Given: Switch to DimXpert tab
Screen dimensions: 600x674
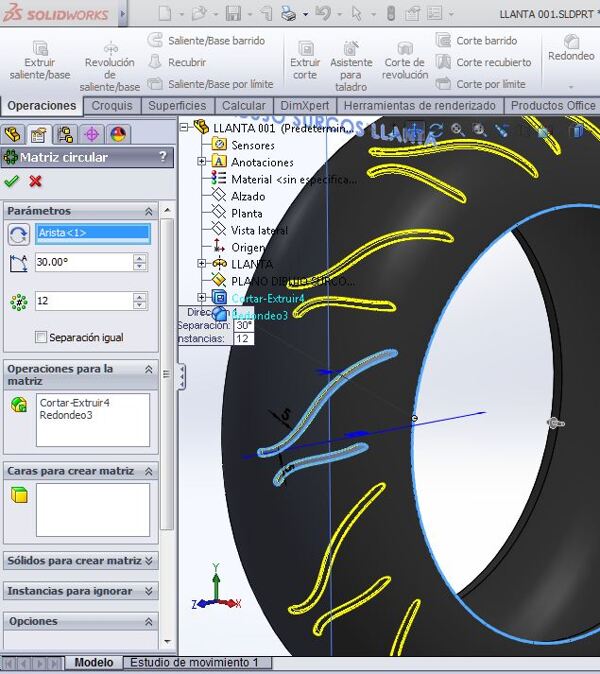Looking at the screenshot, I should coord(305,106).
